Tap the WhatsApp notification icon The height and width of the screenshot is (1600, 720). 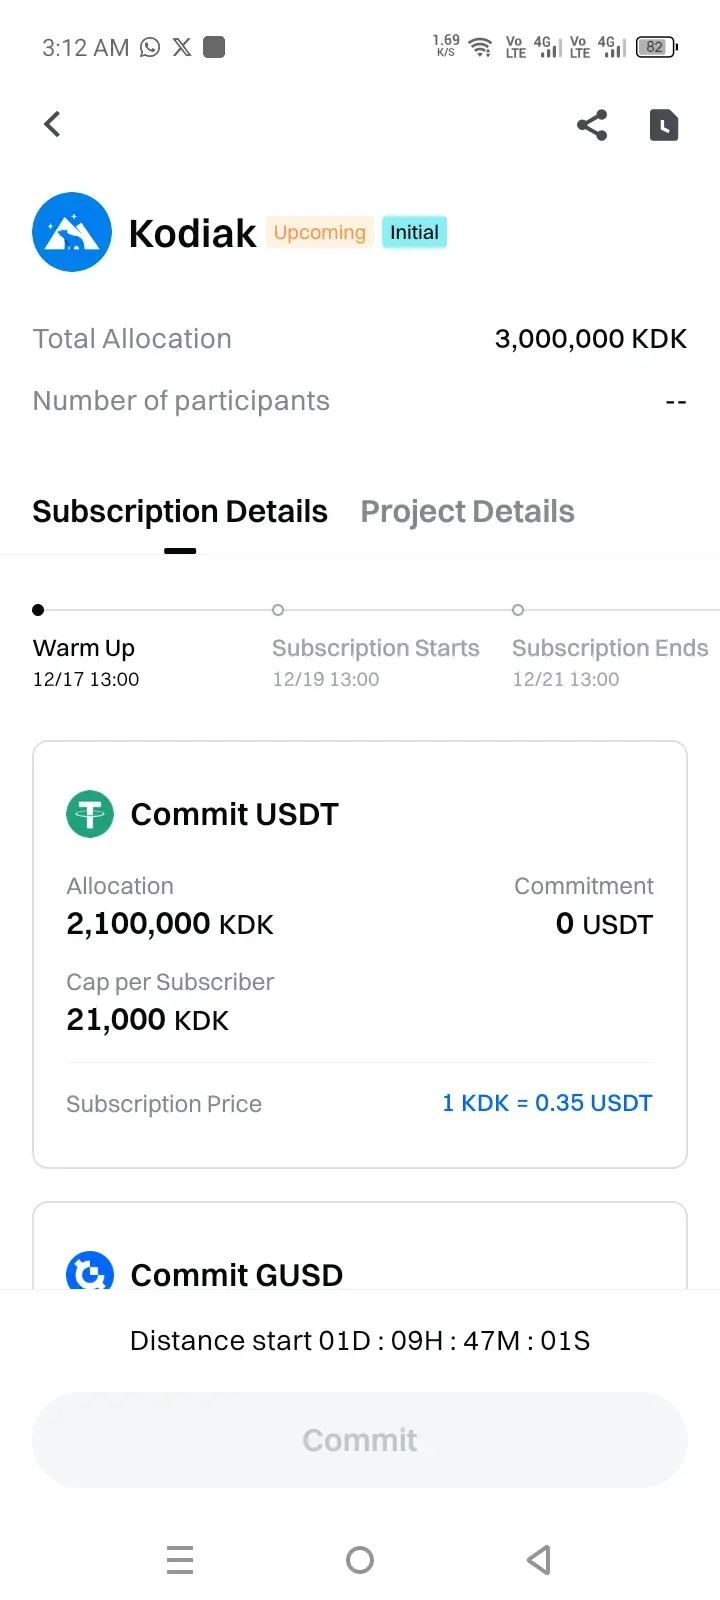(150, 47)
